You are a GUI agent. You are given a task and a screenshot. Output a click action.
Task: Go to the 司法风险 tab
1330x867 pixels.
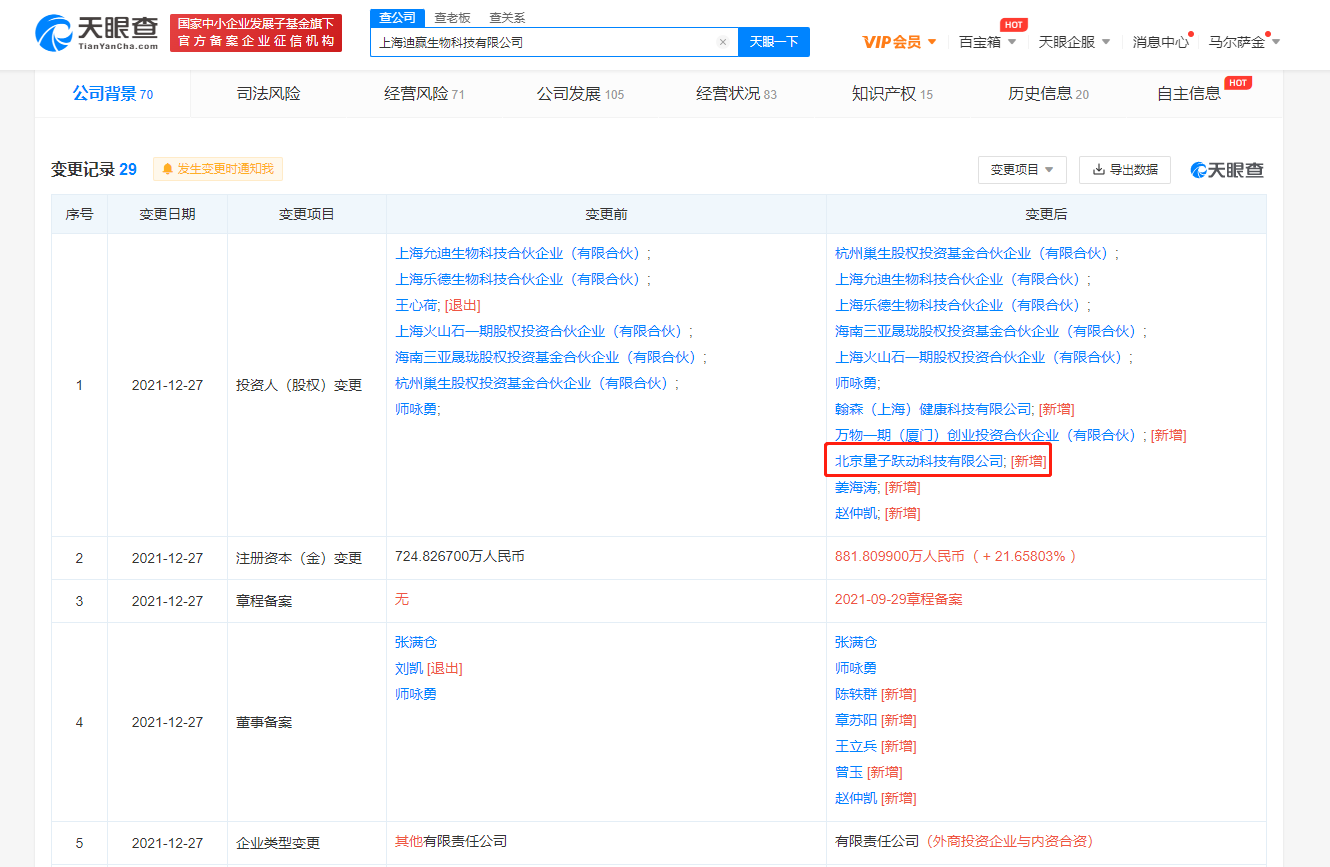(x=268, y=94)
